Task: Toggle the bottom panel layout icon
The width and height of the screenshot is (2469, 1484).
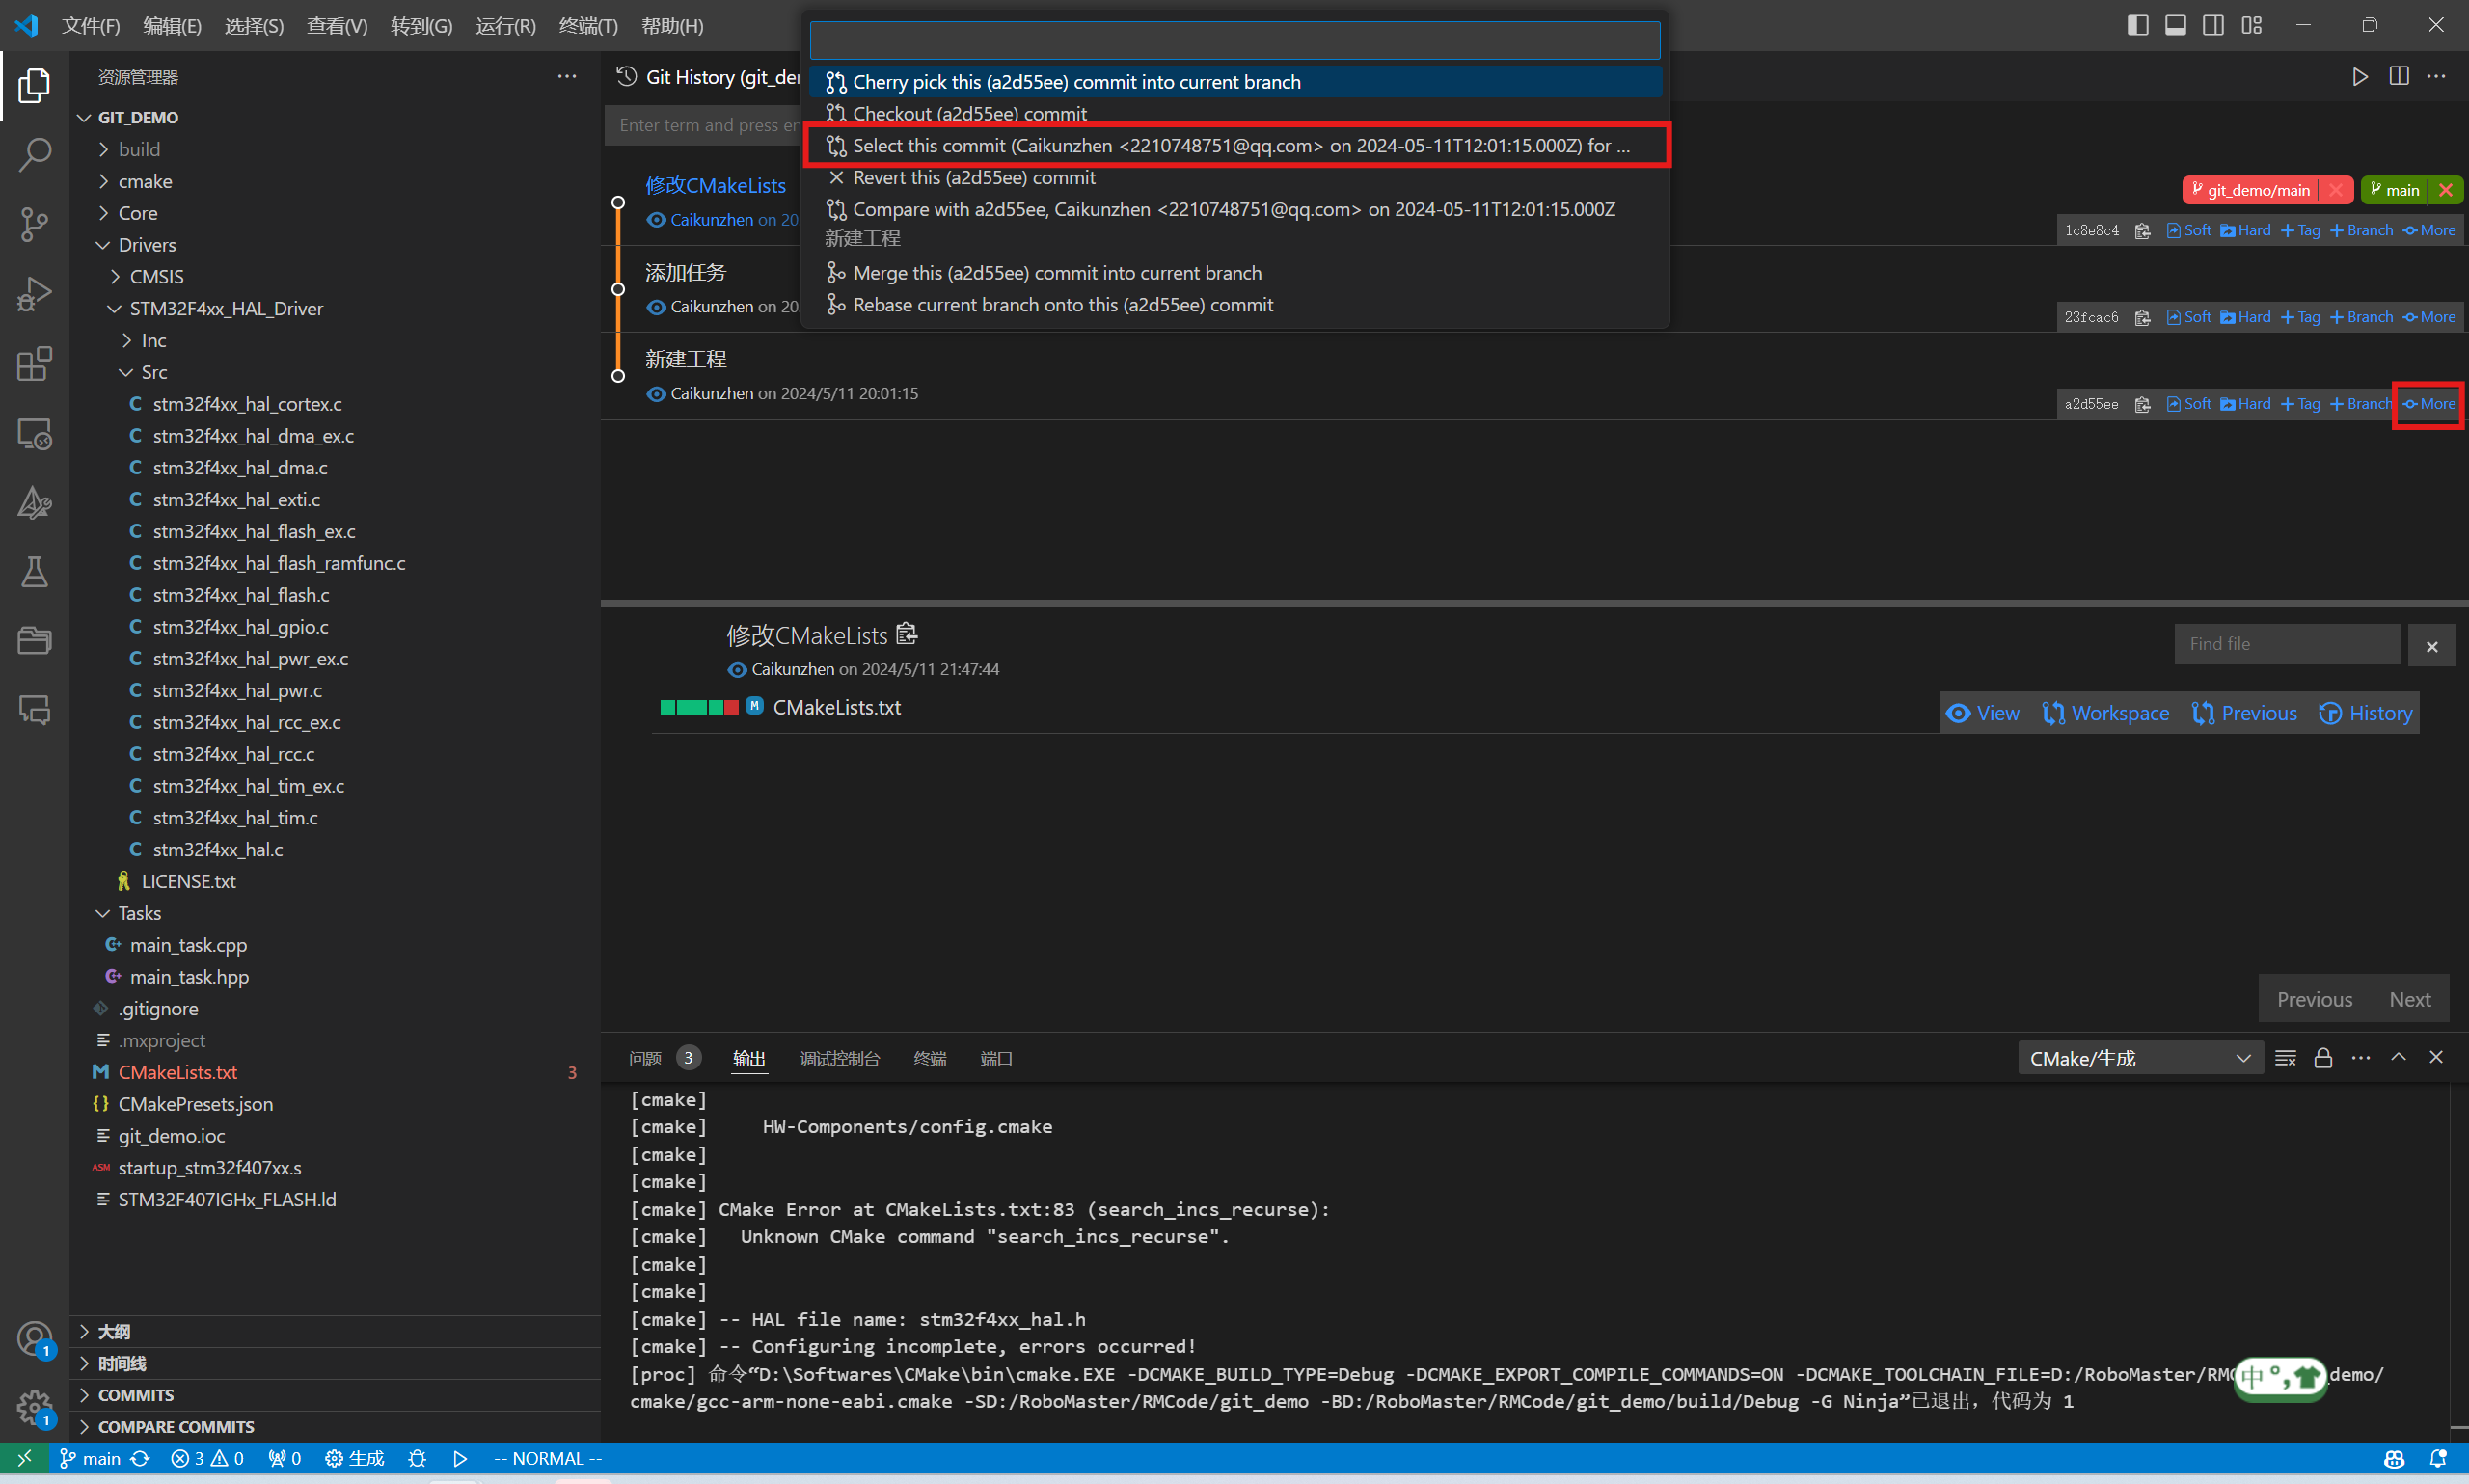Action: pos(2175,25)
